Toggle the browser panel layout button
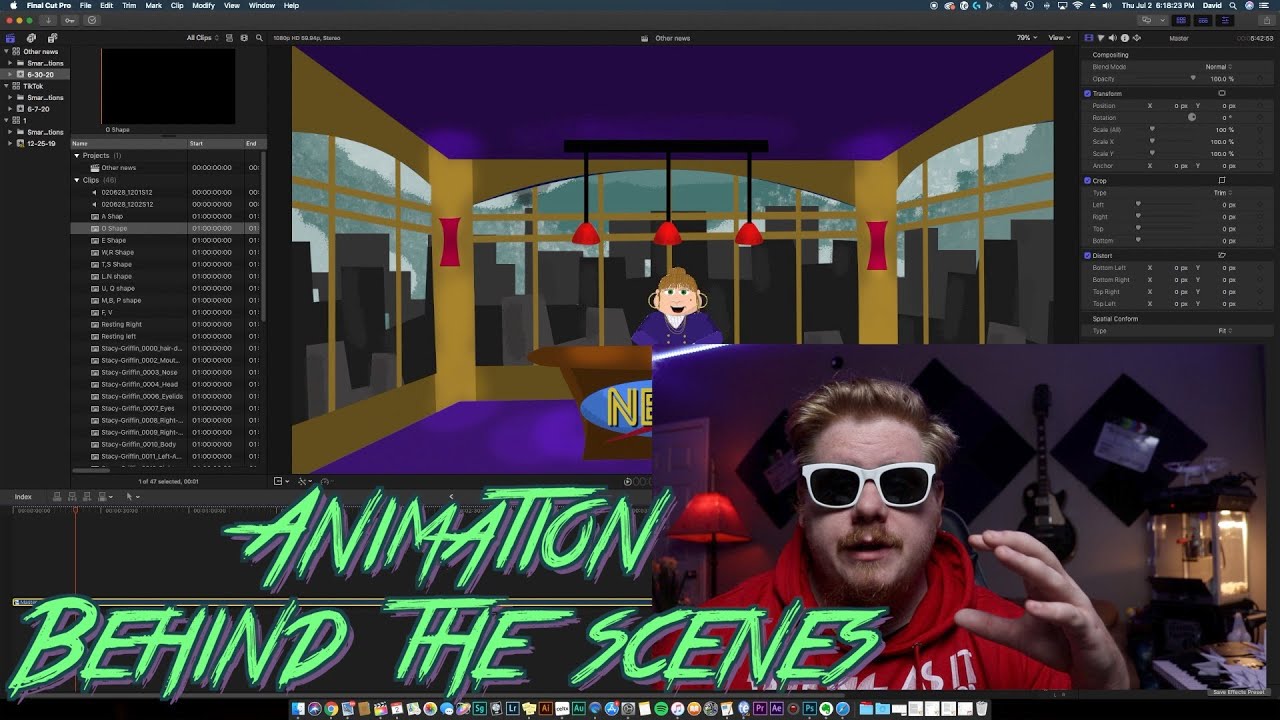 pyautogui.click(x=1181, y=20)
